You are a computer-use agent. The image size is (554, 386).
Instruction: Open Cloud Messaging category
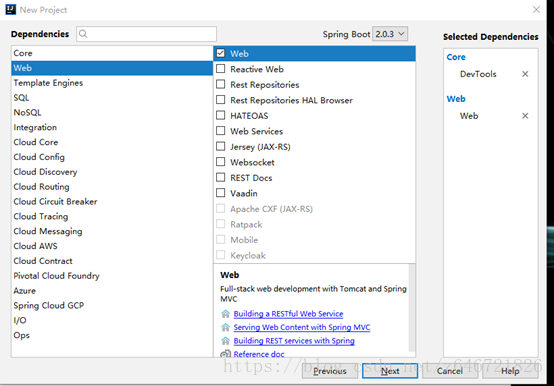(112, 231)
